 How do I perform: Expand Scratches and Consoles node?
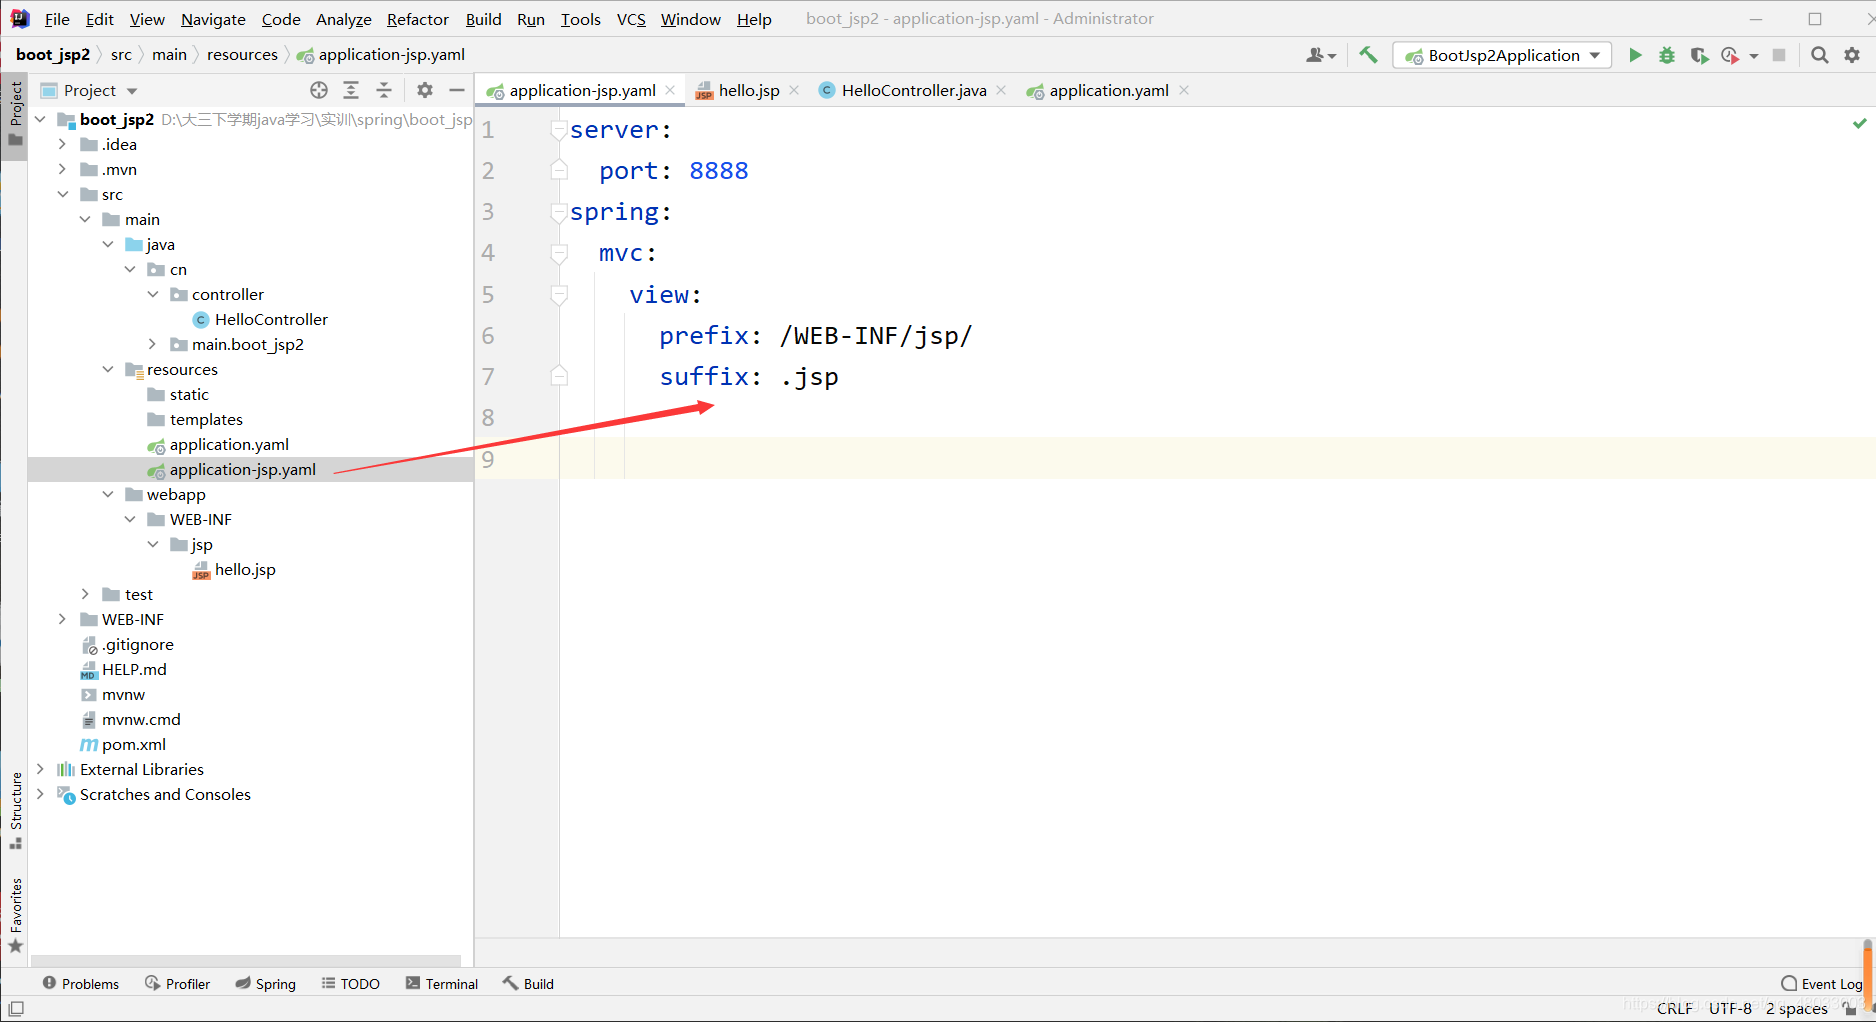pyautogui.click(x=40, y=794)
